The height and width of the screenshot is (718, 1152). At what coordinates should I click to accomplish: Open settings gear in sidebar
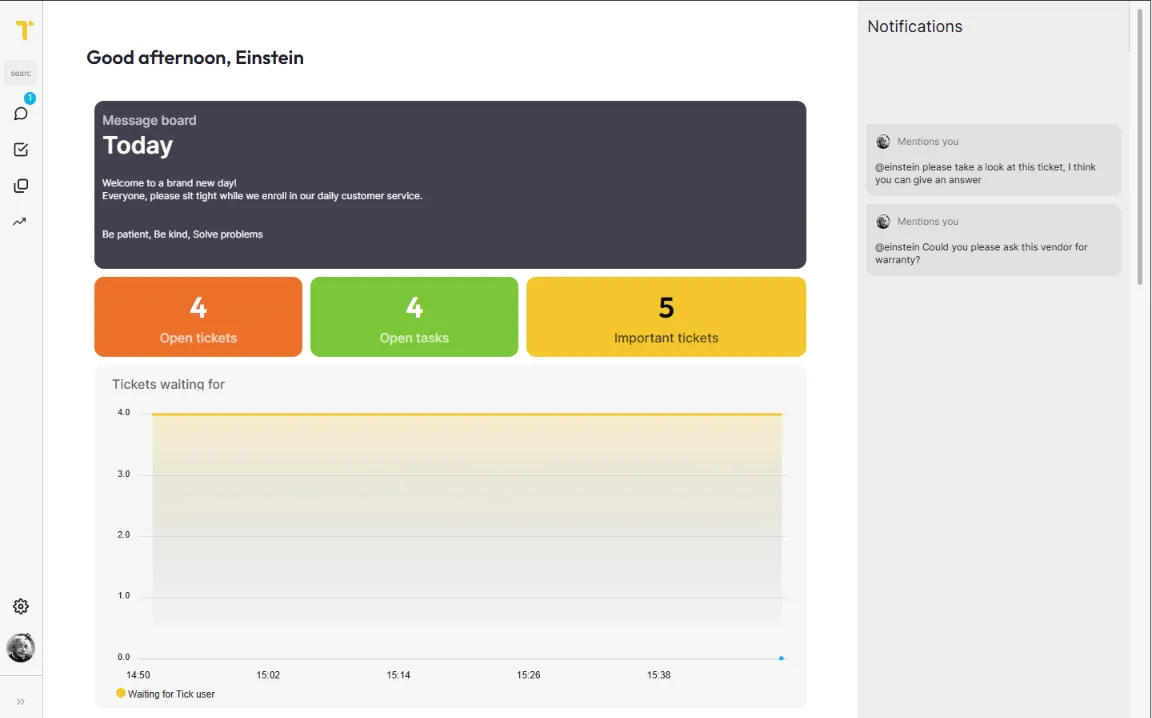point(21,606)
